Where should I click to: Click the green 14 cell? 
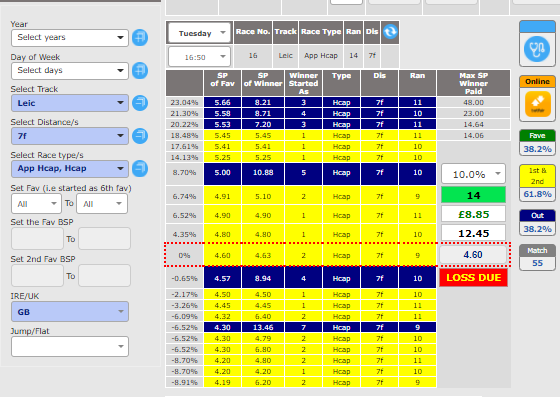[x=473, y=195]
